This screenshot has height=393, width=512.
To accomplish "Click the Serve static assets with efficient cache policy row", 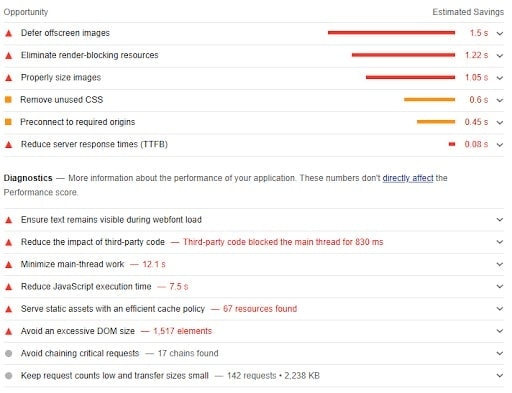I will pos(254,309).
